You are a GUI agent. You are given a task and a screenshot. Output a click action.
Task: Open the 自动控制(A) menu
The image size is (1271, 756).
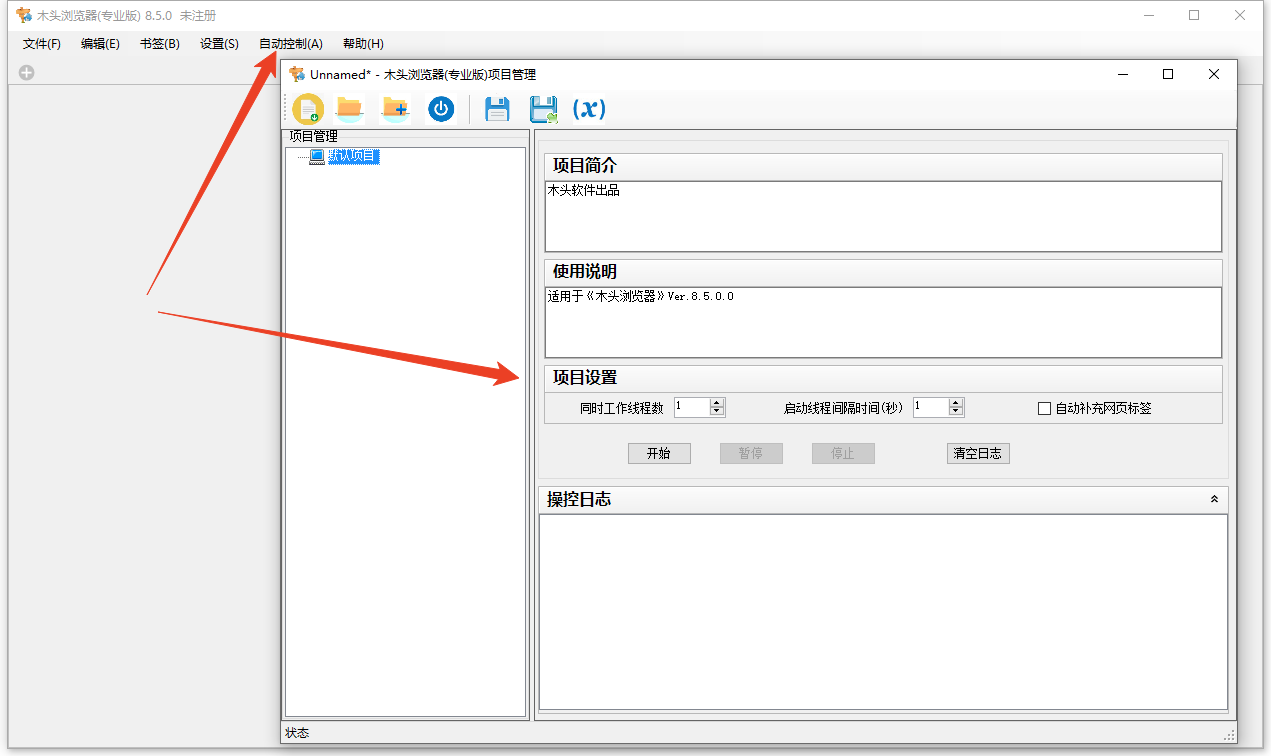(290, 43)
